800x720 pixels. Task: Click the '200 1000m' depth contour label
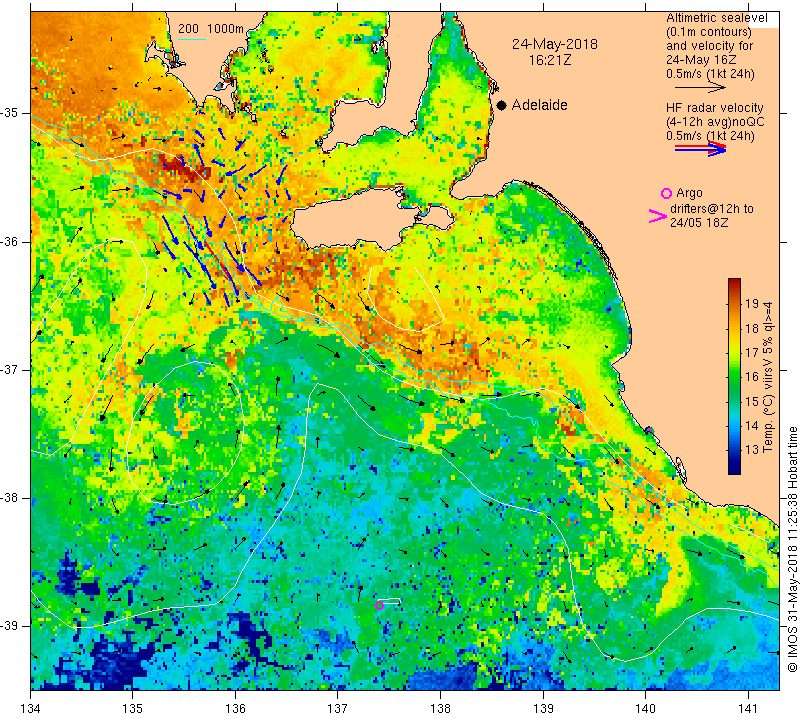[211, 29]
